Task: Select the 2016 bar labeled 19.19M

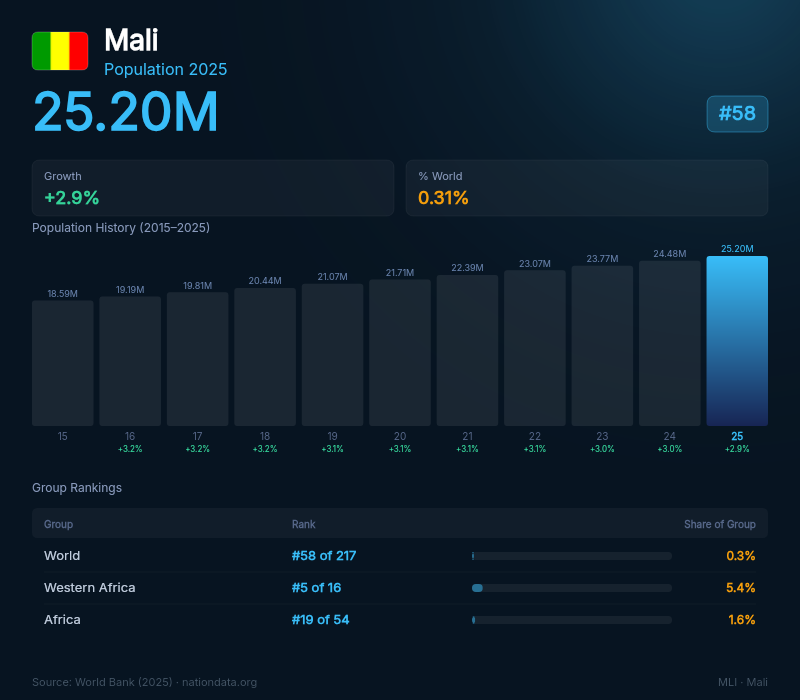Action: (x=130, y=361)
